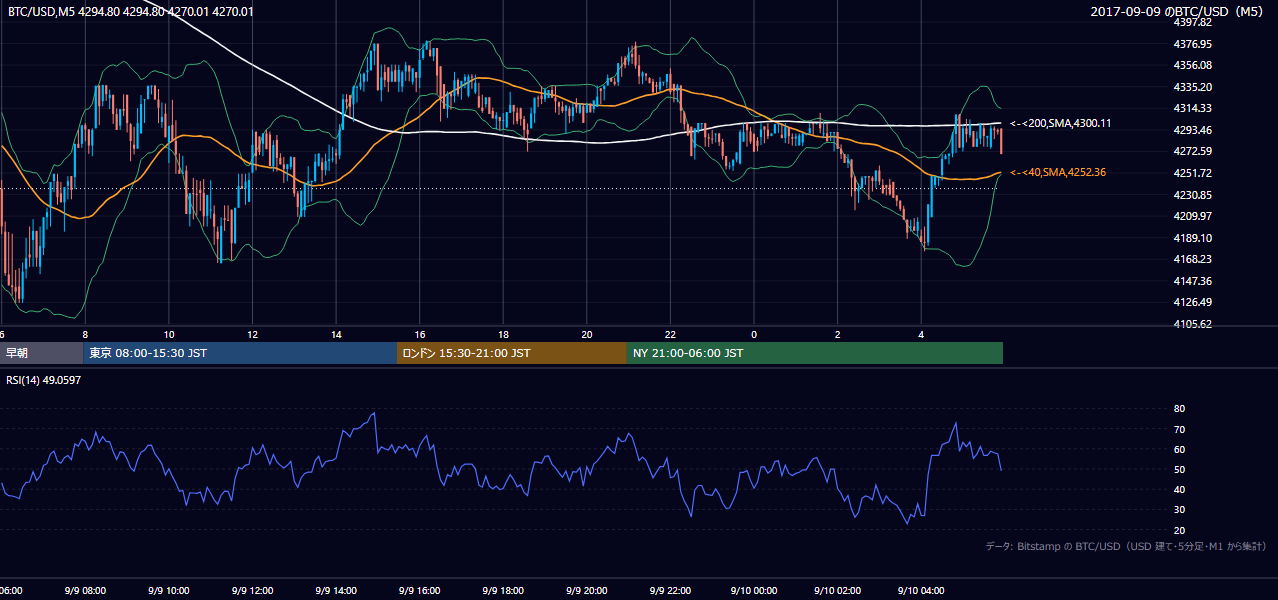Image resolution: width=1278 pixels, height=600 pixels.
Task: Click the hour label 12 under the price chart
Action: pyautogui.click(x=253, y=334)
